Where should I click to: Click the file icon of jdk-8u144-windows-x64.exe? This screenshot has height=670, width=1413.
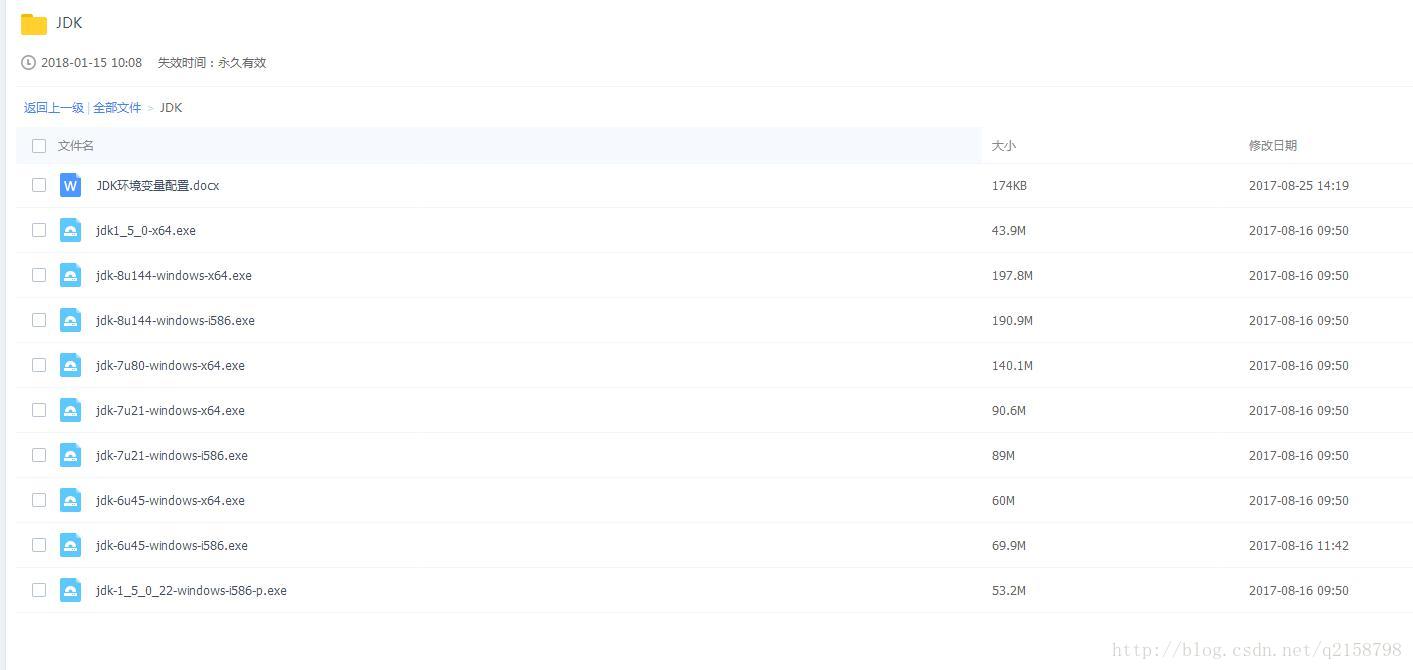click(x=70, y=275)
